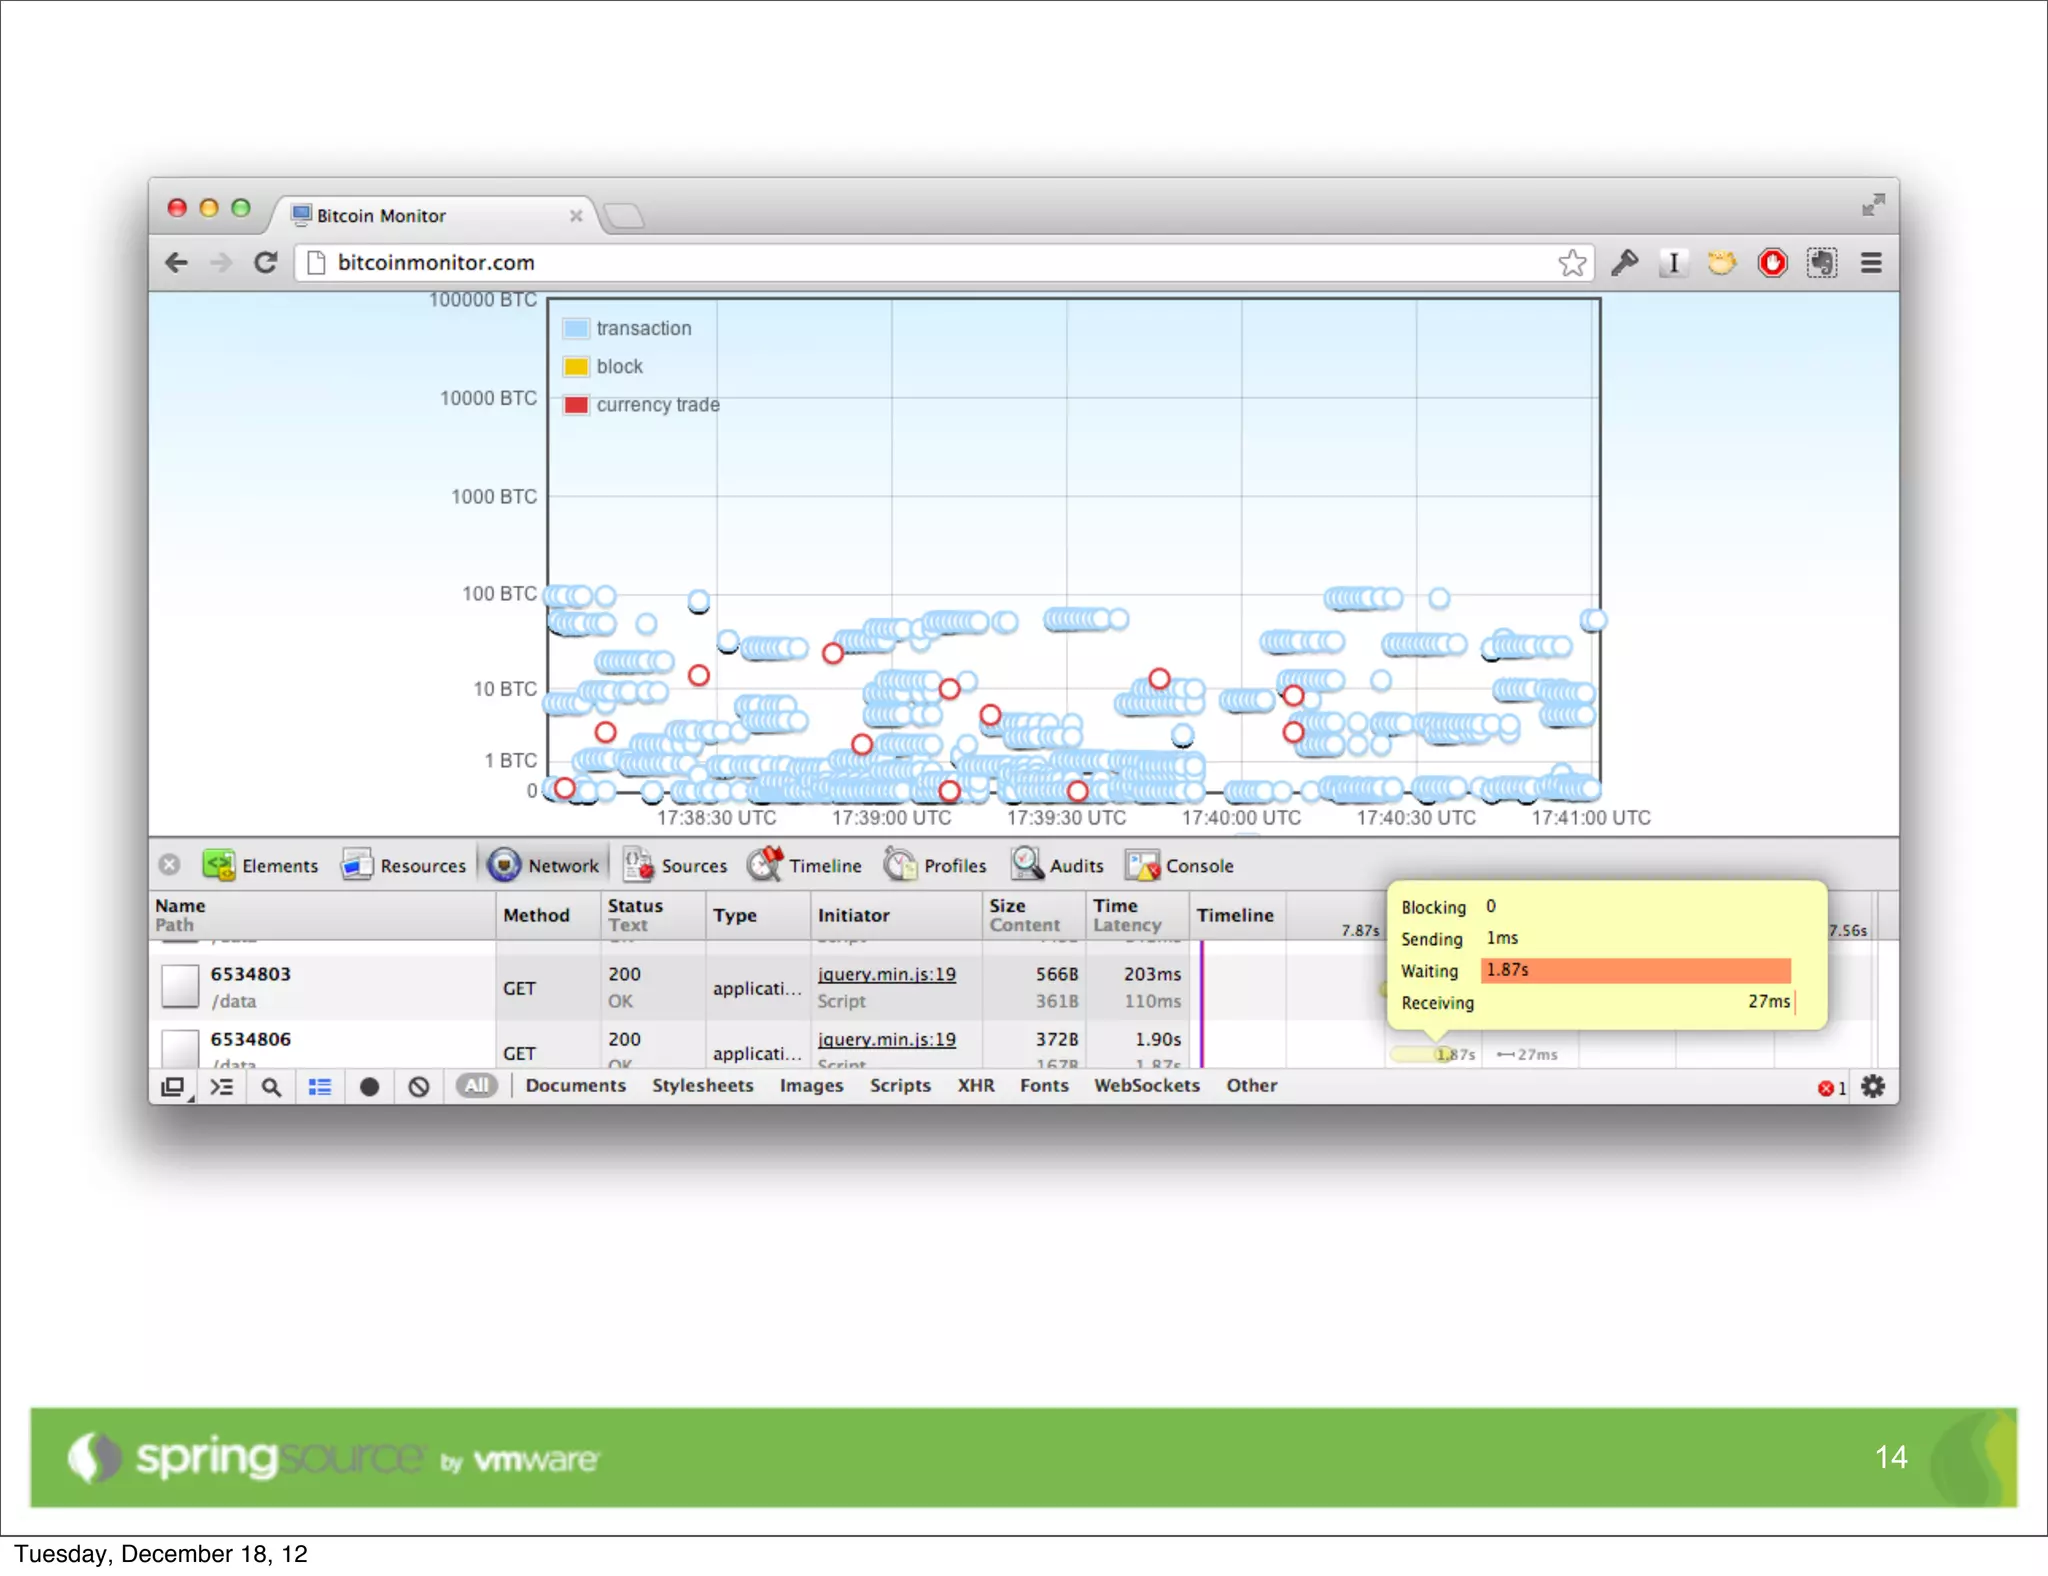Viewport: 2048px width, 1576px height.
Task: Sort by the Size column header
Action: pos(1008,905)
